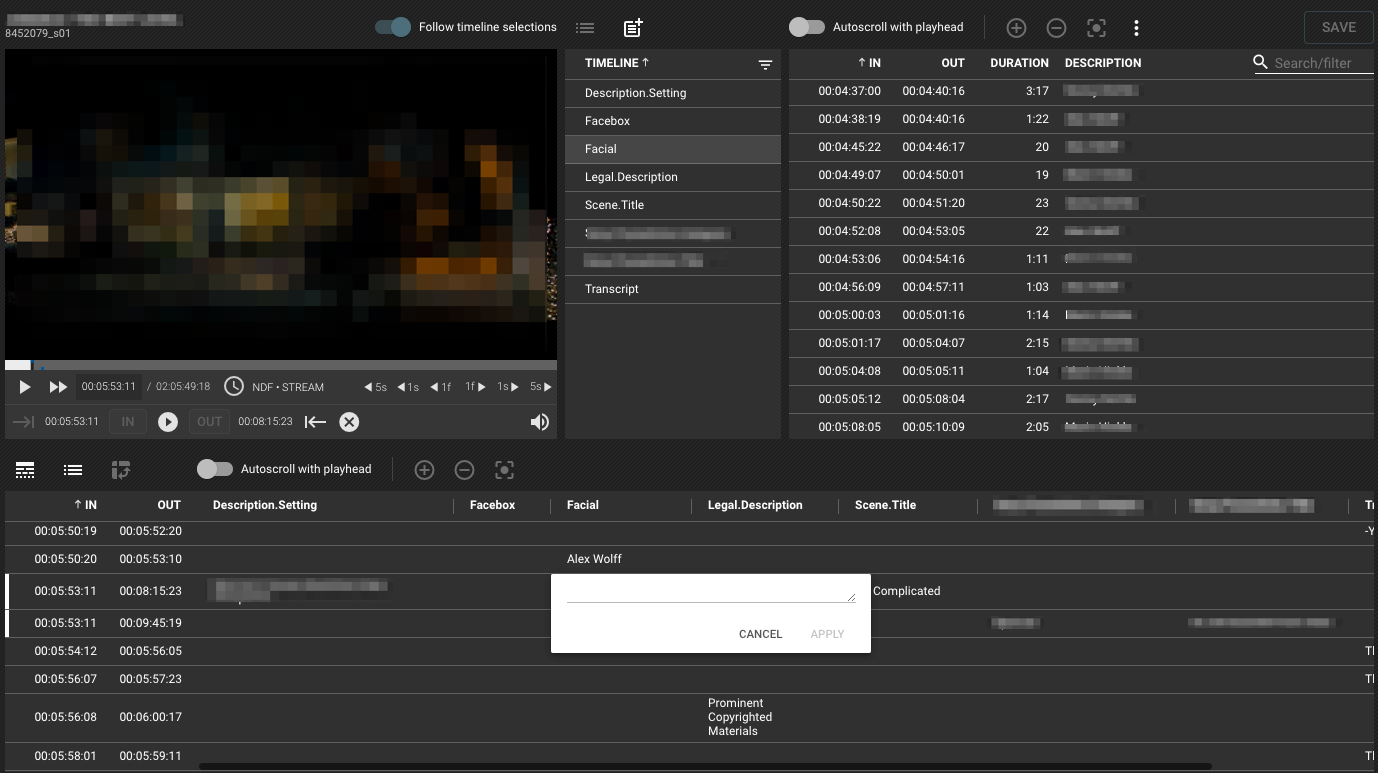Viewport: 1378px width, 773px height.
Task: Enable top Autoscroll with playhead
Action: pos(806,27)
